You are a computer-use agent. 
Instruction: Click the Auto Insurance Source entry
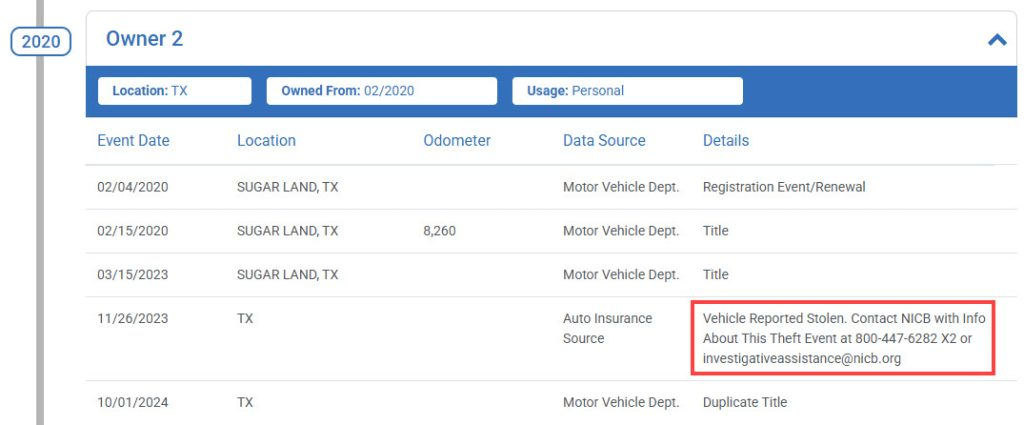(607, 328)
